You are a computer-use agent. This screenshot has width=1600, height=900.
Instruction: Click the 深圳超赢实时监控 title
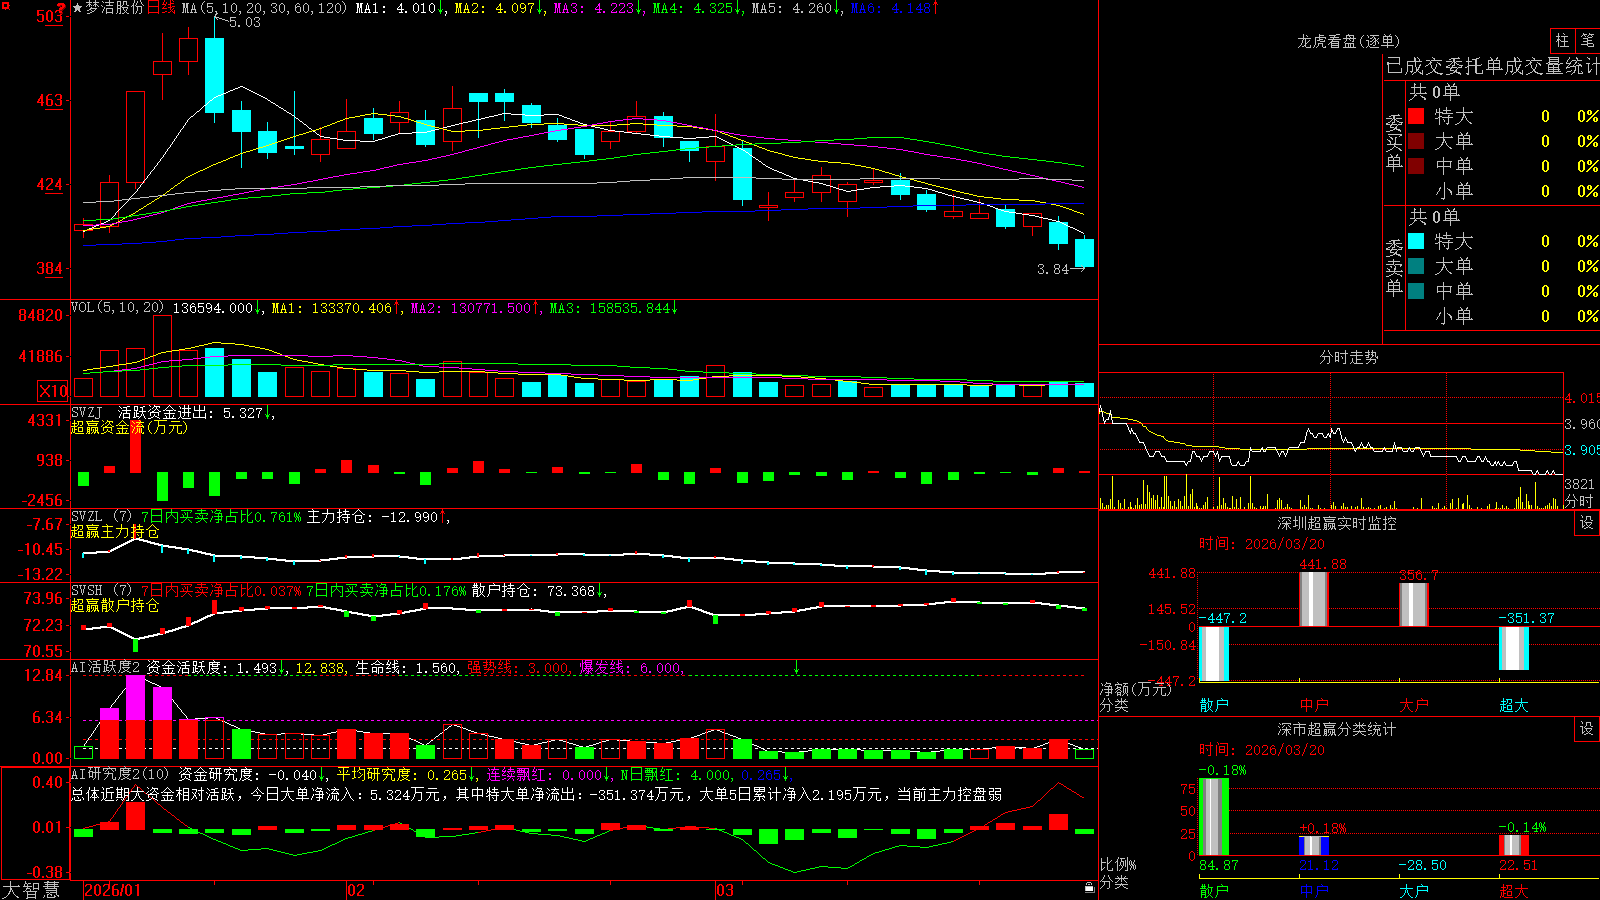[1336, 523]
